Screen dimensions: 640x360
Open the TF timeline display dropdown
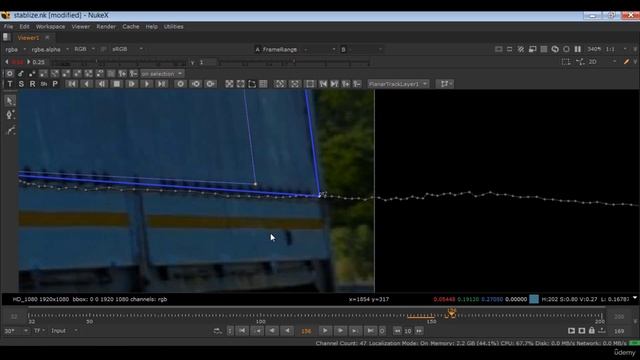39,331
